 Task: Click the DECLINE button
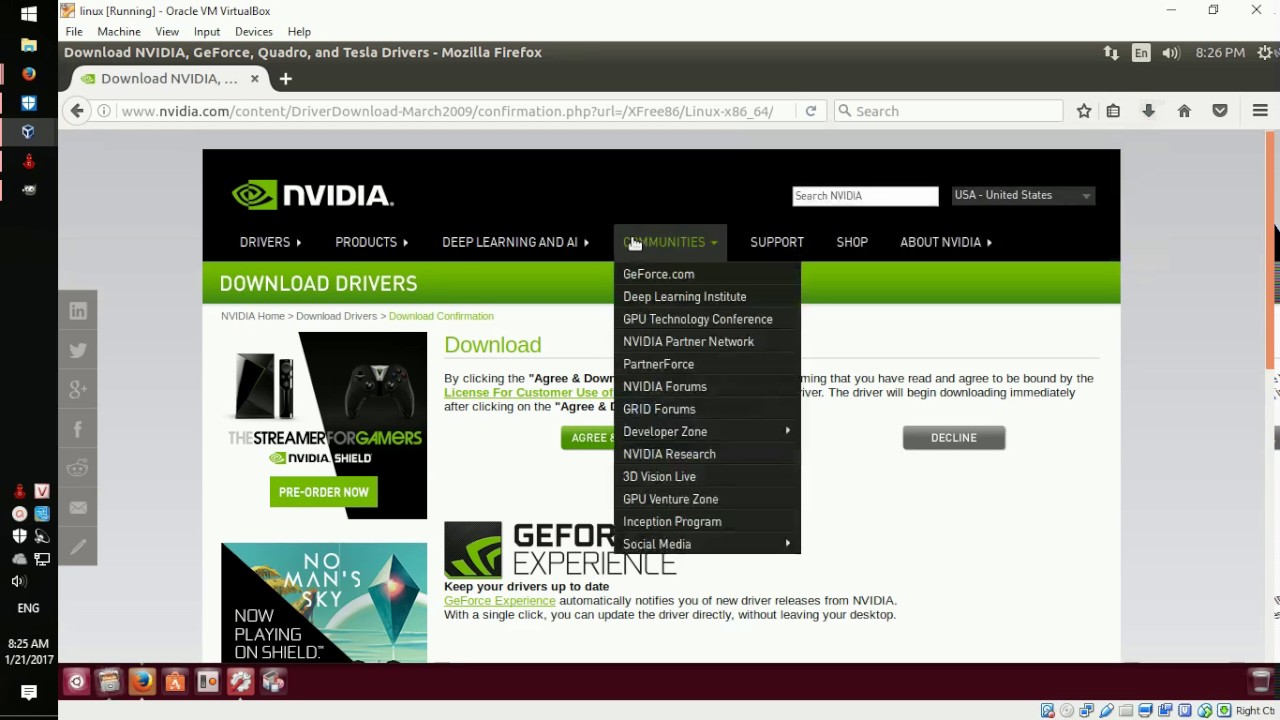[x=954, y=437]
